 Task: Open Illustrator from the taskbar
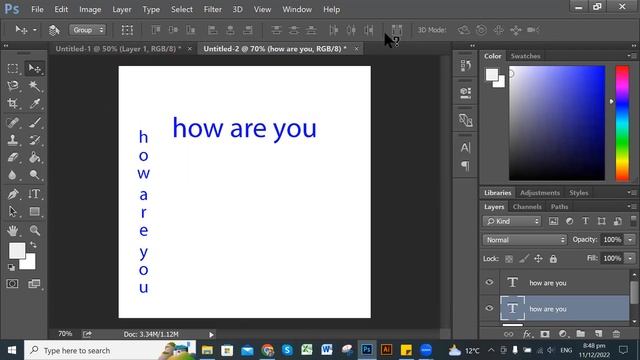pos(386,350)
